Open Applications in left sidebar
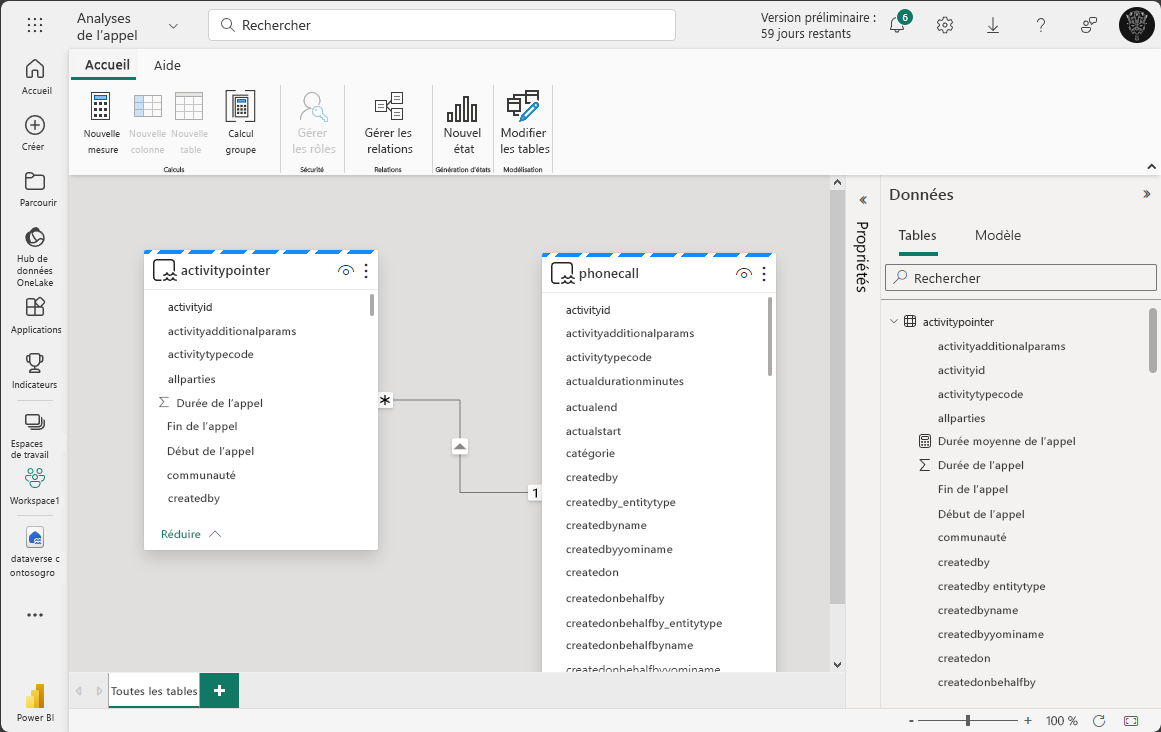 pos(35,316)
